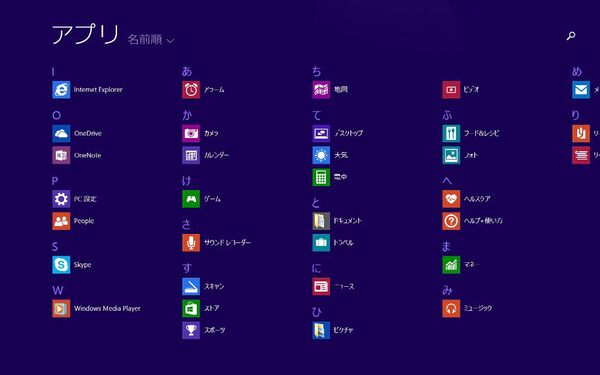
Task: Select the "け" group header
Action: pyautogui.click(x=186, y=181)
